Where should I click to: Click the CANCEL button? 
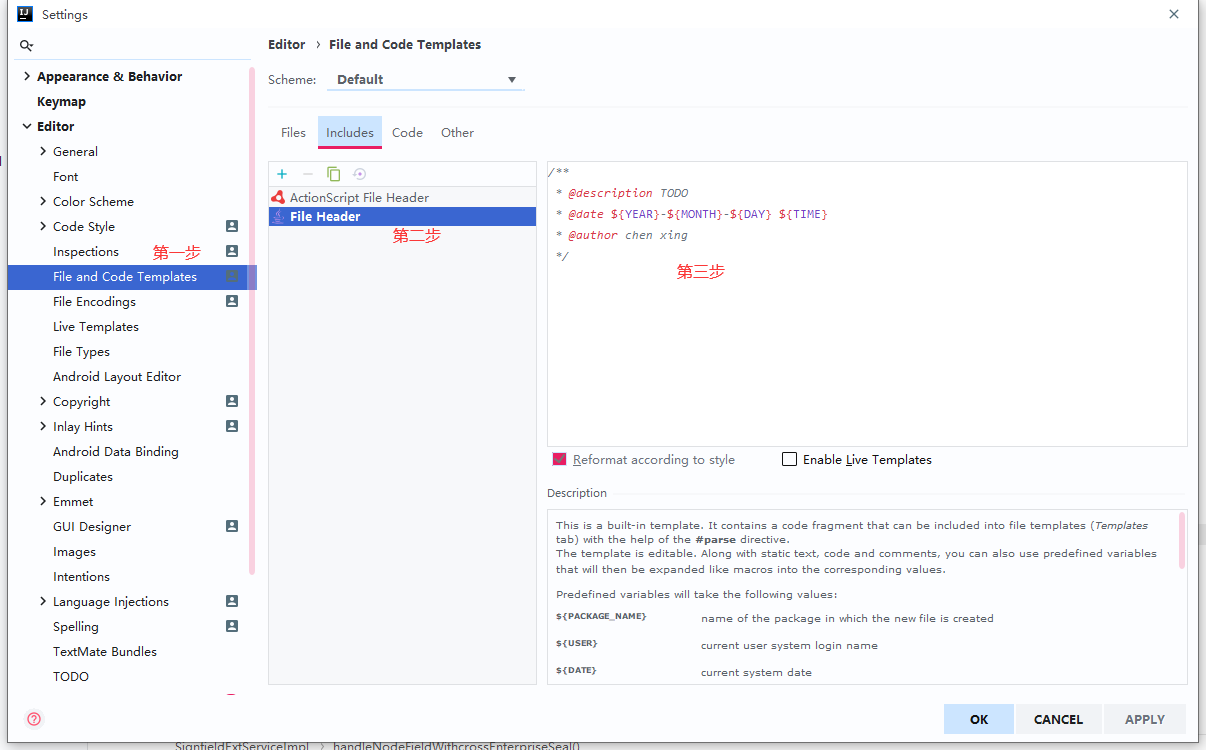[x=1058, y=719]
